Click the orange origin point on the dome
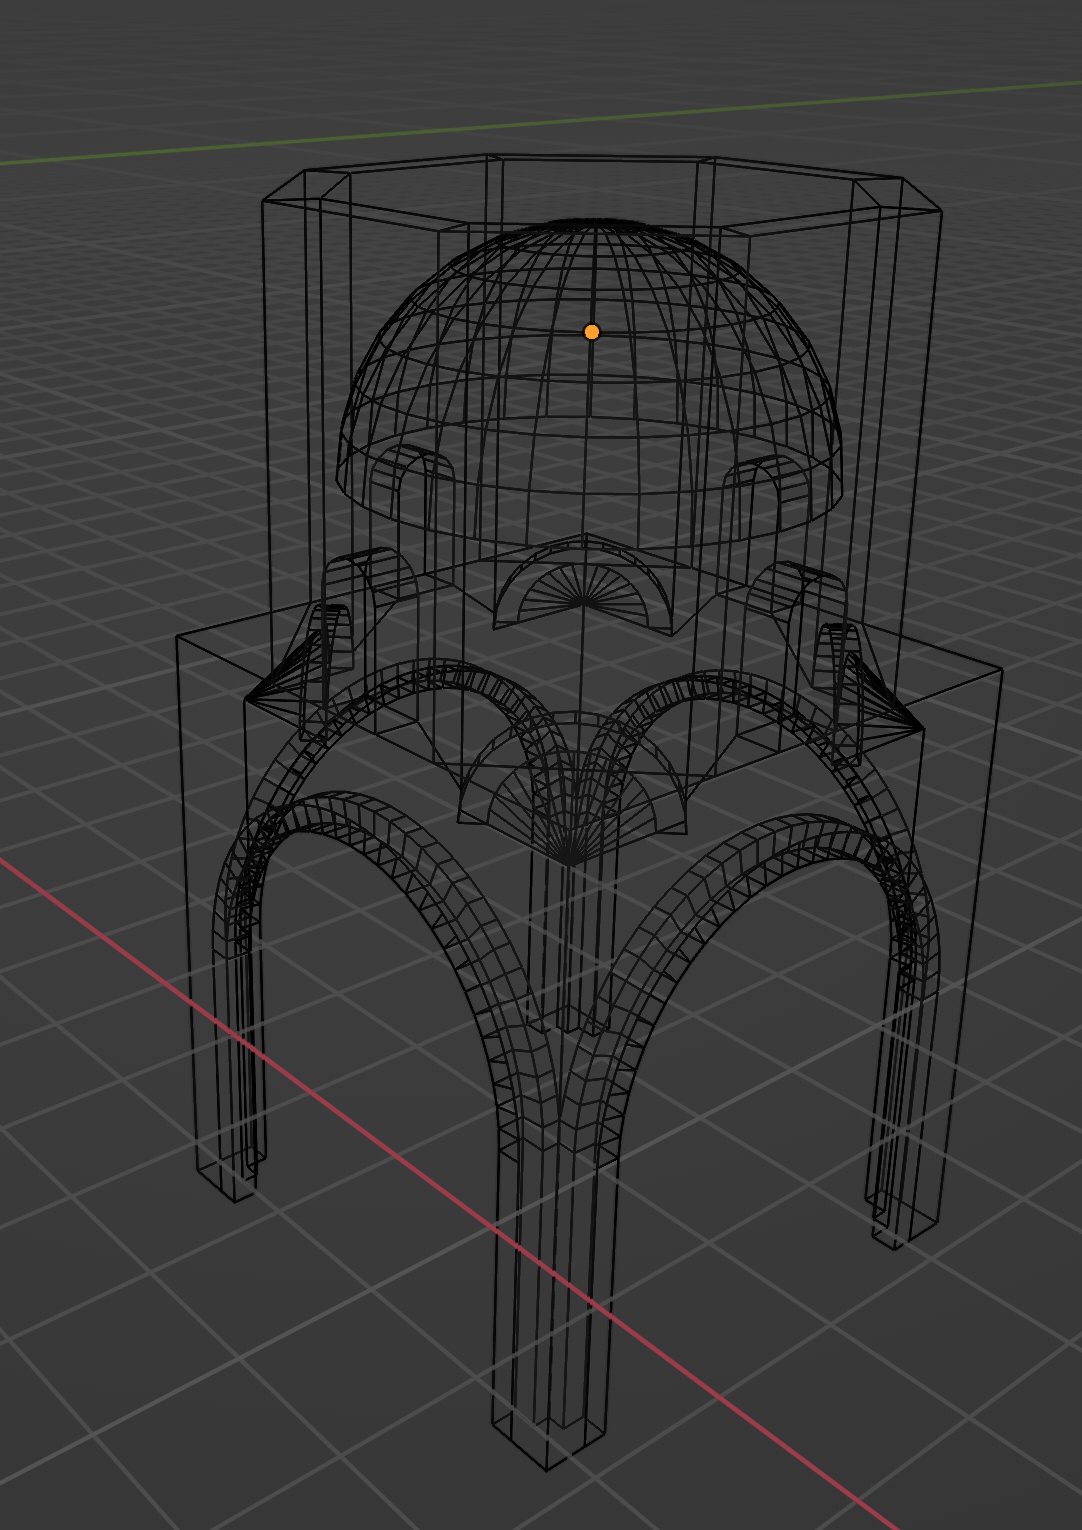Viewport: 1082px width, 1530px height. click(591, 332)
